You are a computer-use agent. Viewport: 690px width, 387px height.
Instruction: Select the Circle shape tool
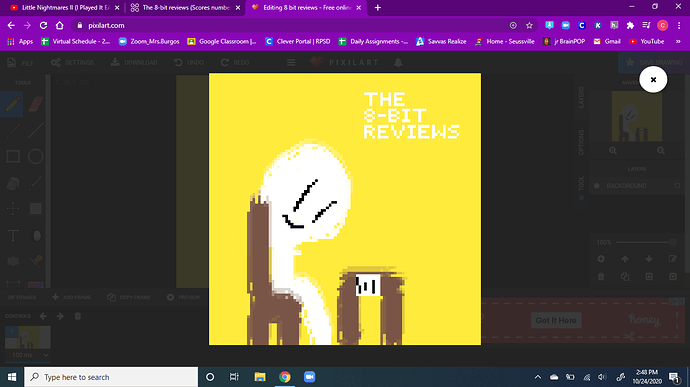[35, 156]
